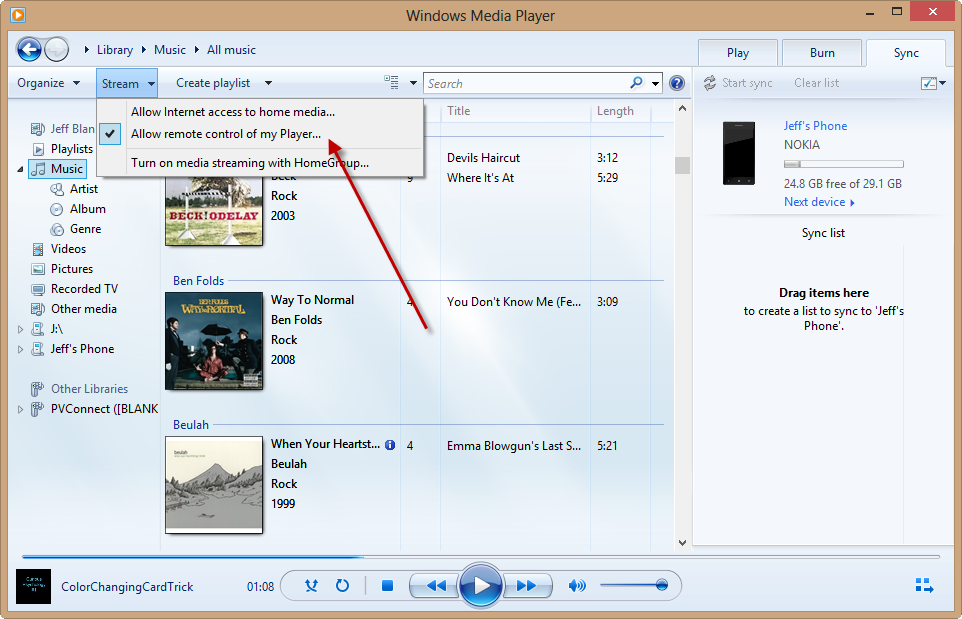The width and height of the screenshot is (962, 619).
Task: Mute the volume speaker icon
Action: click(577, 586)
